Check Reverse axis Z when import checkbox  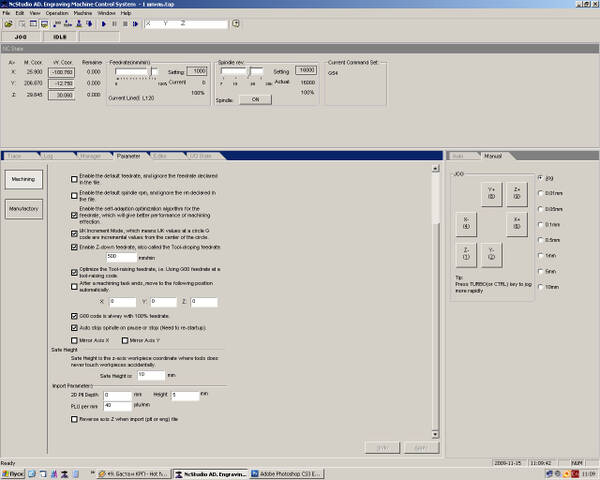[x=74, y=420]
